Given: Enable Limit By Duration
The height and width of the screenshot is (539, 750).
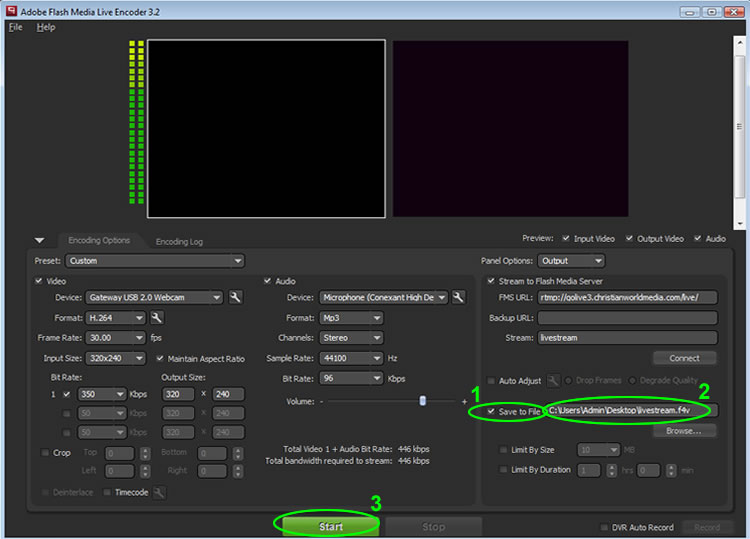Looking at the screenshot, I should (503, 470).
